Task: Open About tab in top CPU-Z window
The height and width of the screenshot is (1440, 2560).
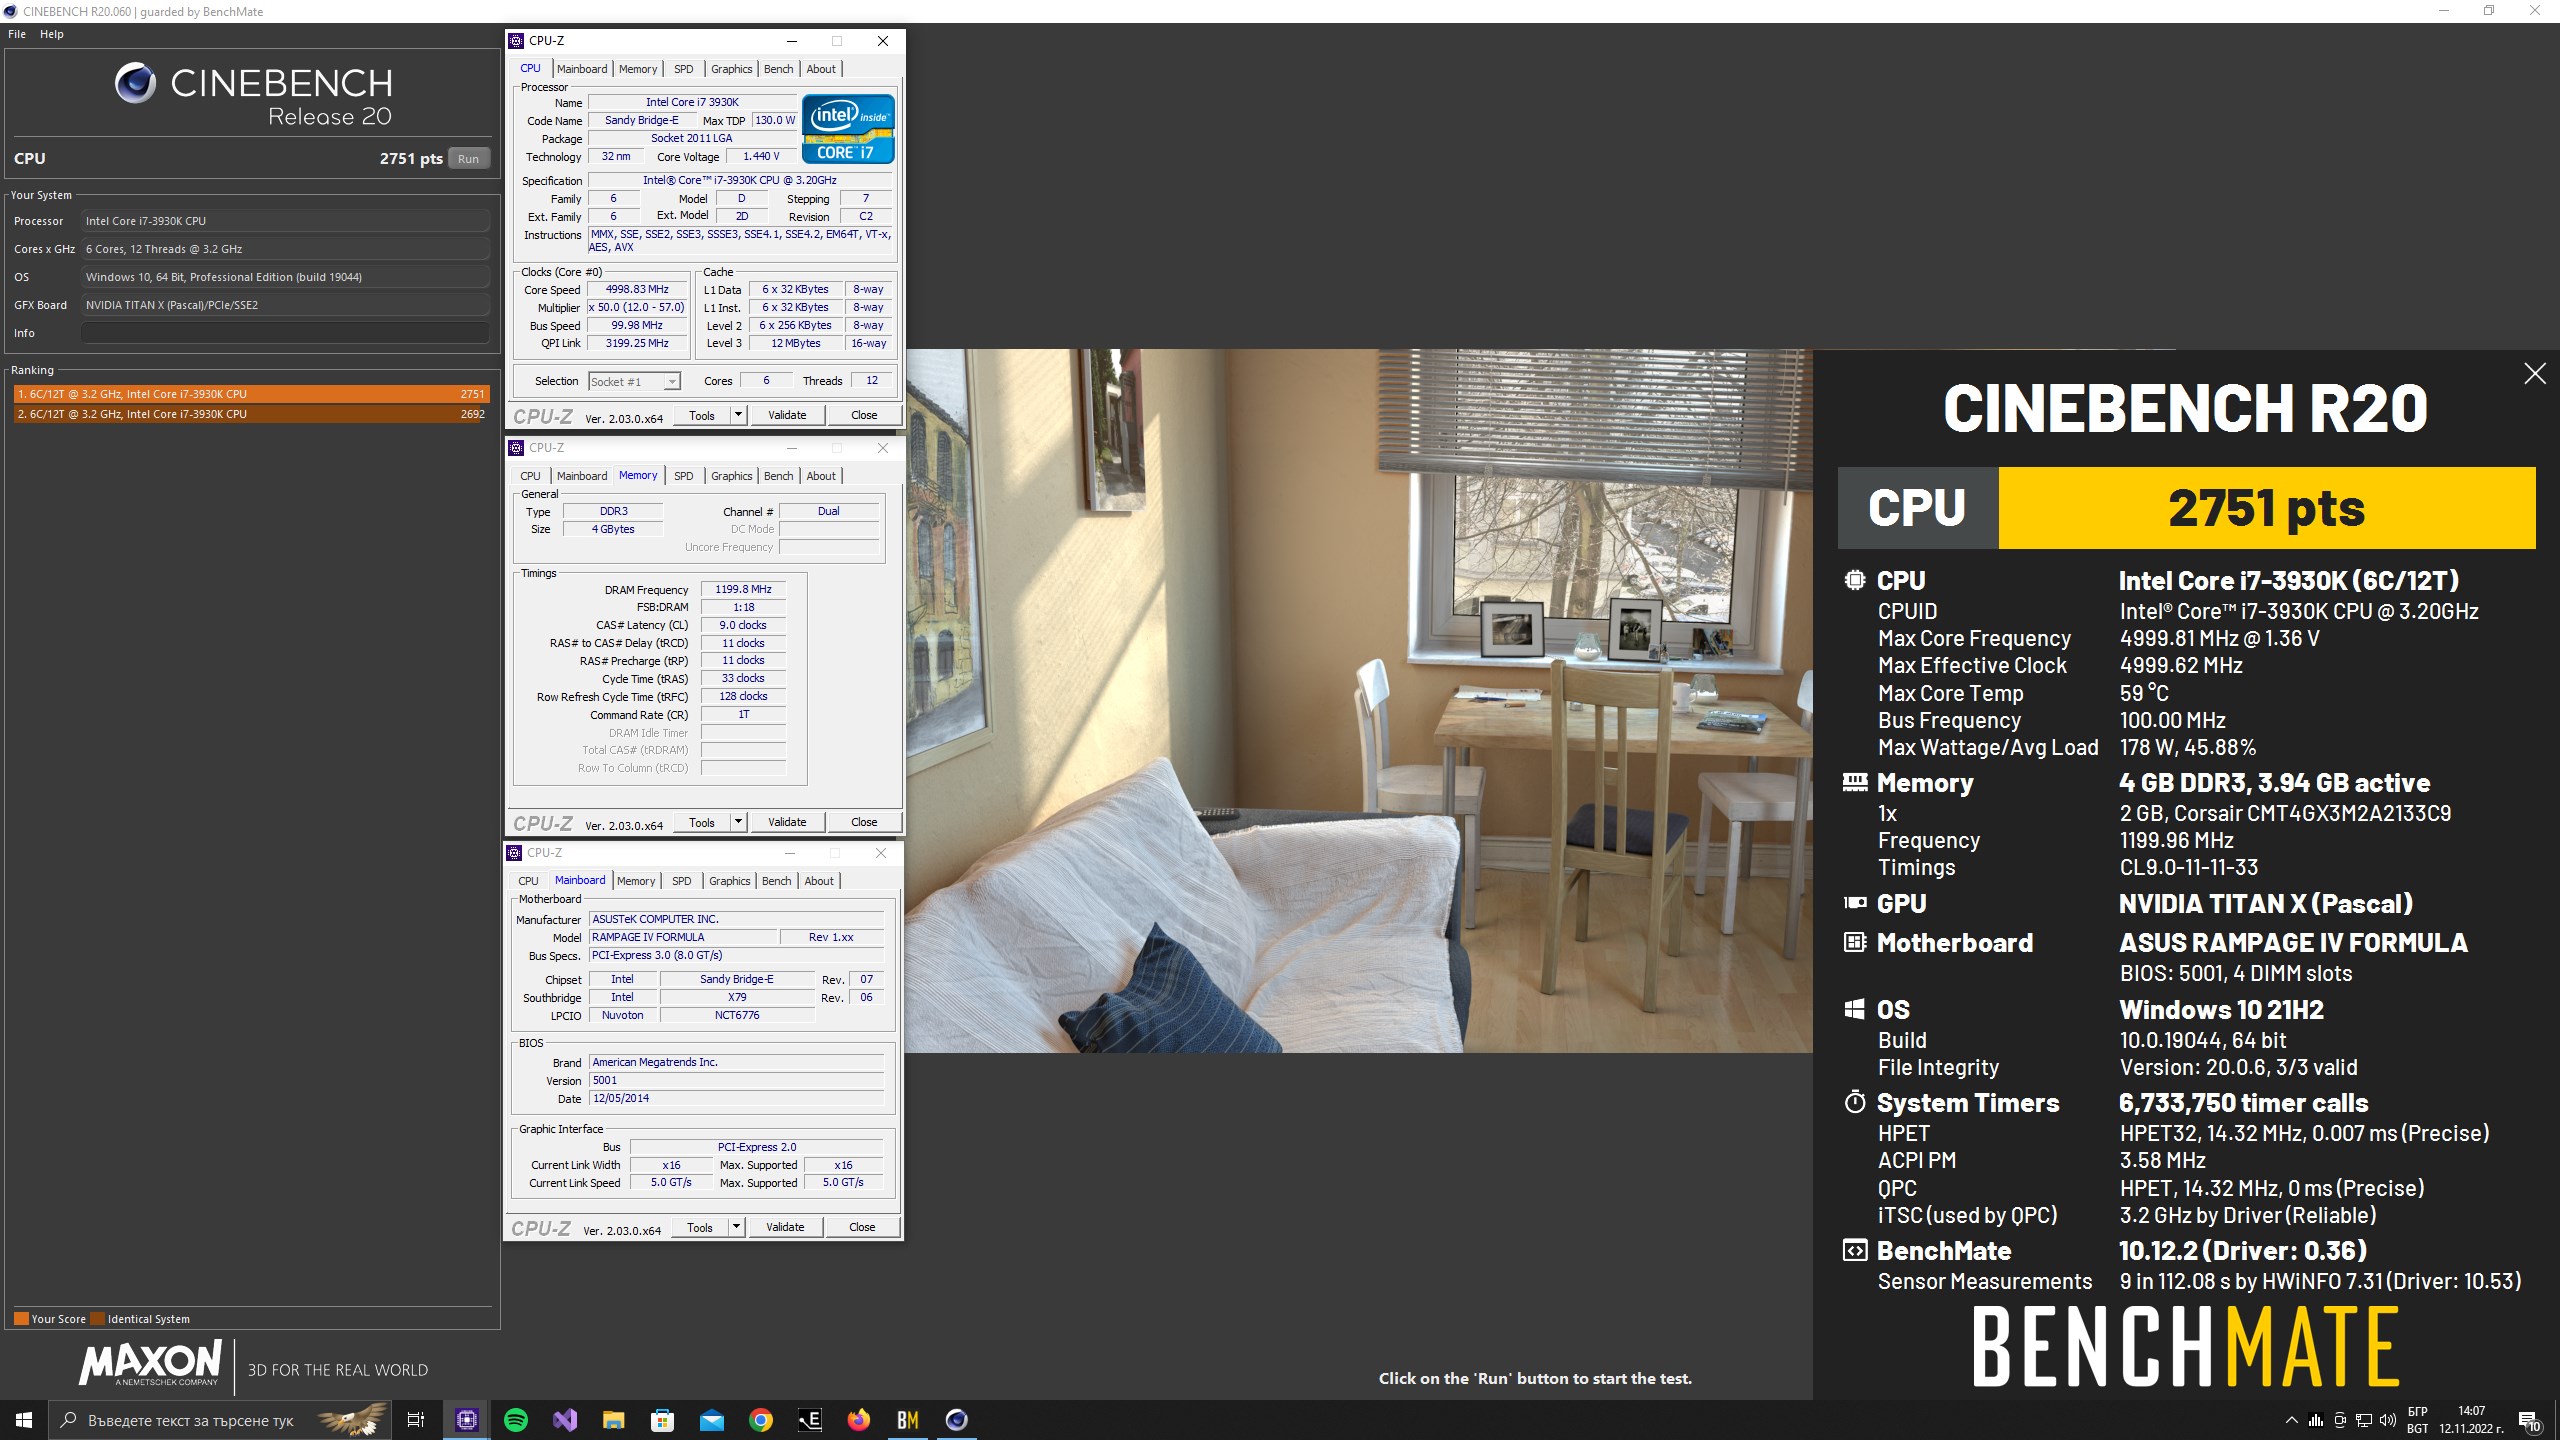Action: (821, 69)
